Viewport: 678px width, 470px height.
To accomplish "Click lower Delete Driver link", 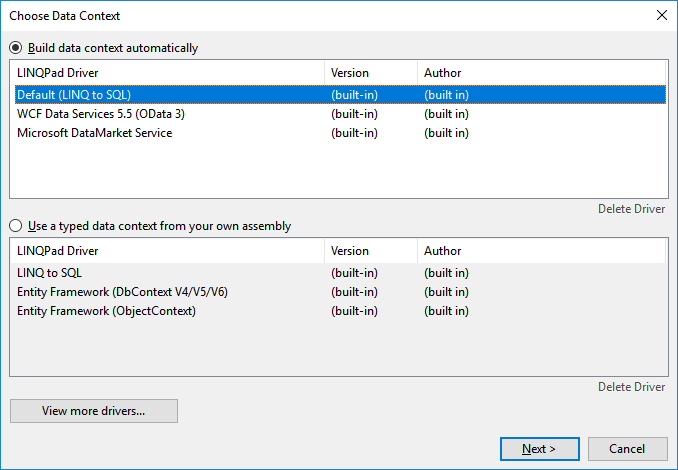I will tap(631, 387).
